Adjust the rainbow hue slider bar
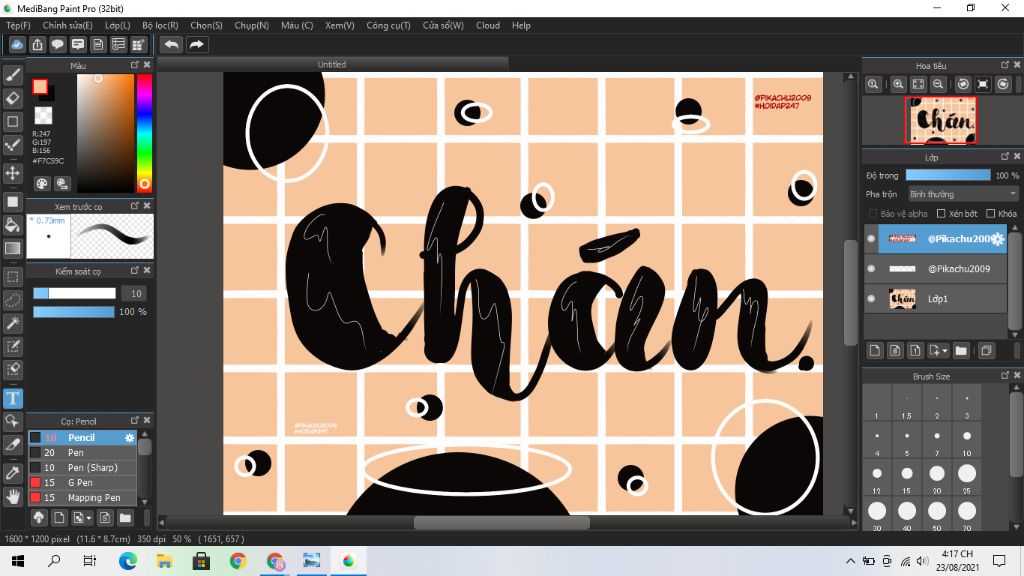 pos(144,133)
